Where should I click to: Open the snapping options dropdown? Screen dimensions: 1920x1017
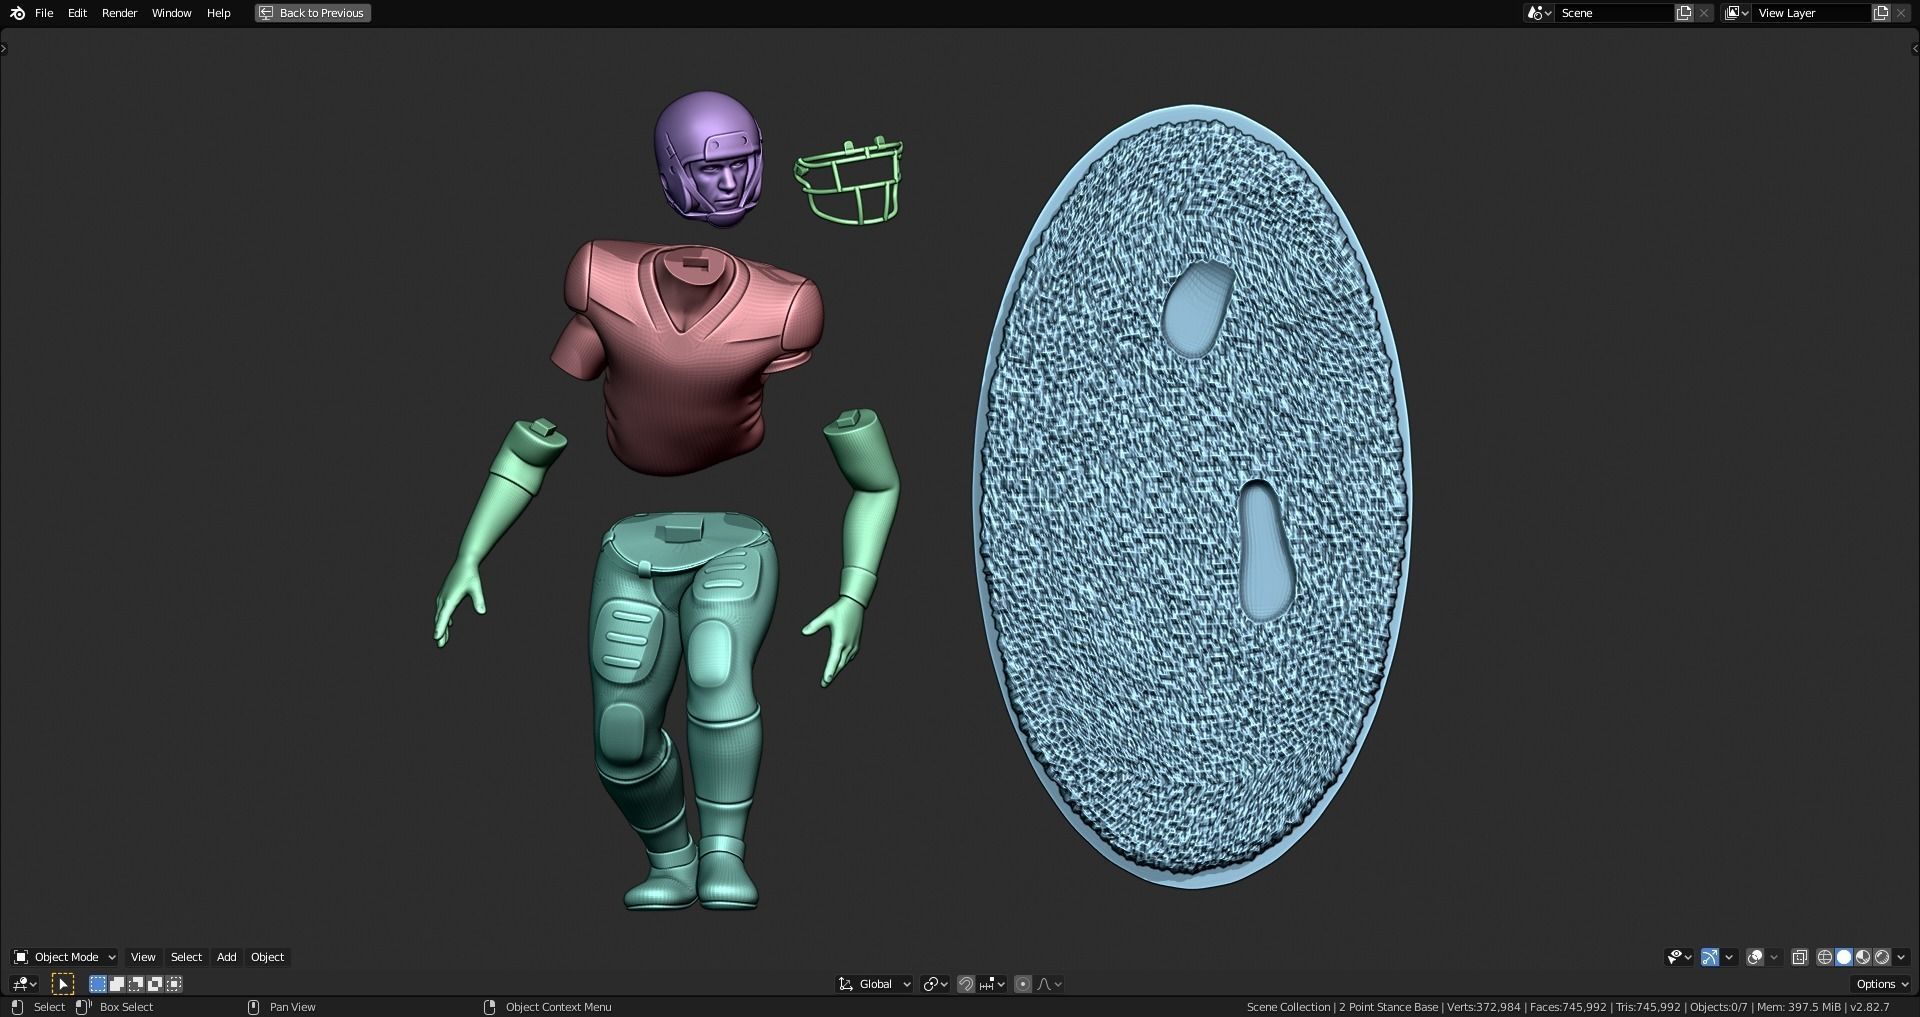pos(992,984)
